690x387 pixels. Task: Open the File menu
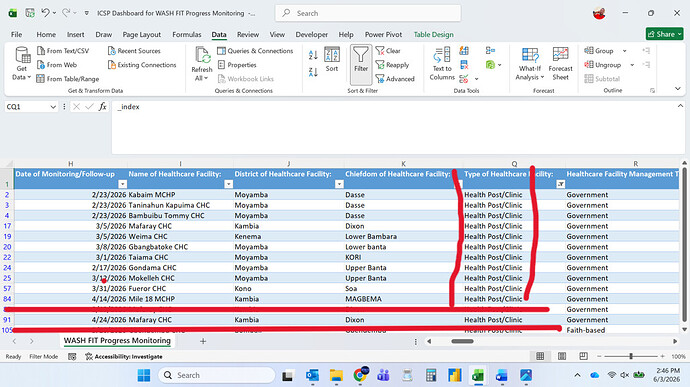(x=17, y=34)
